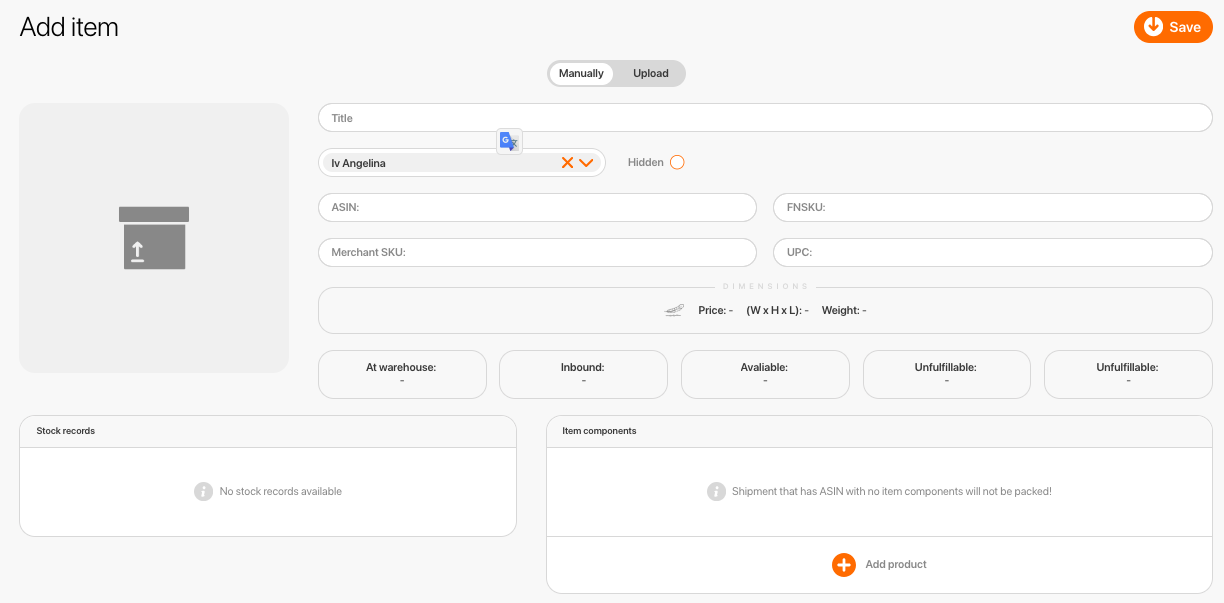1224x603 pixels.
Task: Click the orange plus Add product icon
Action: point(844,565)
